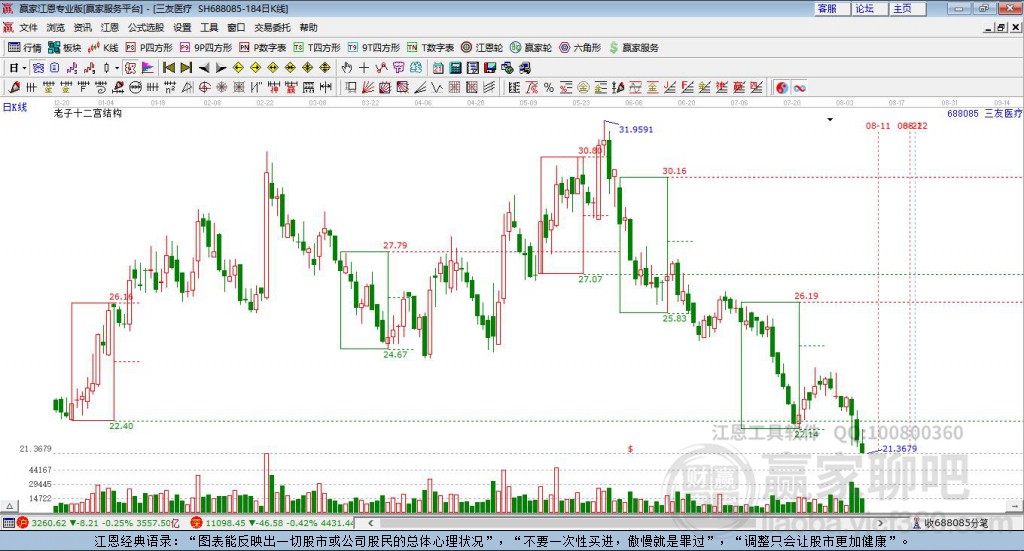The height and width of the screenshot is (551, 1024).
Task: Click the calendar date icon
Action: (438, 68)
